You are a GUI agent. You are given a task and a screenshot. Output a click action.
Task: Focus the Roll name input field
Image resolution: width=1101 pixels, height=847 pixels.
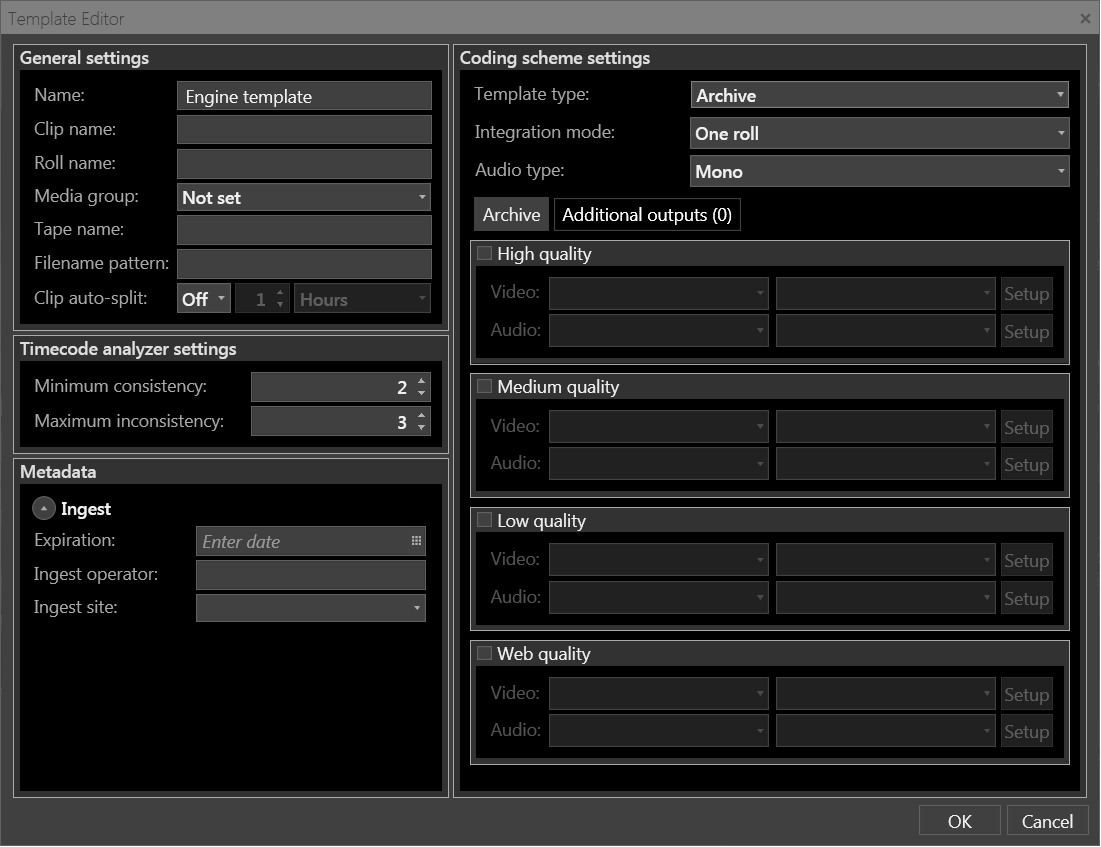(304, 163)
